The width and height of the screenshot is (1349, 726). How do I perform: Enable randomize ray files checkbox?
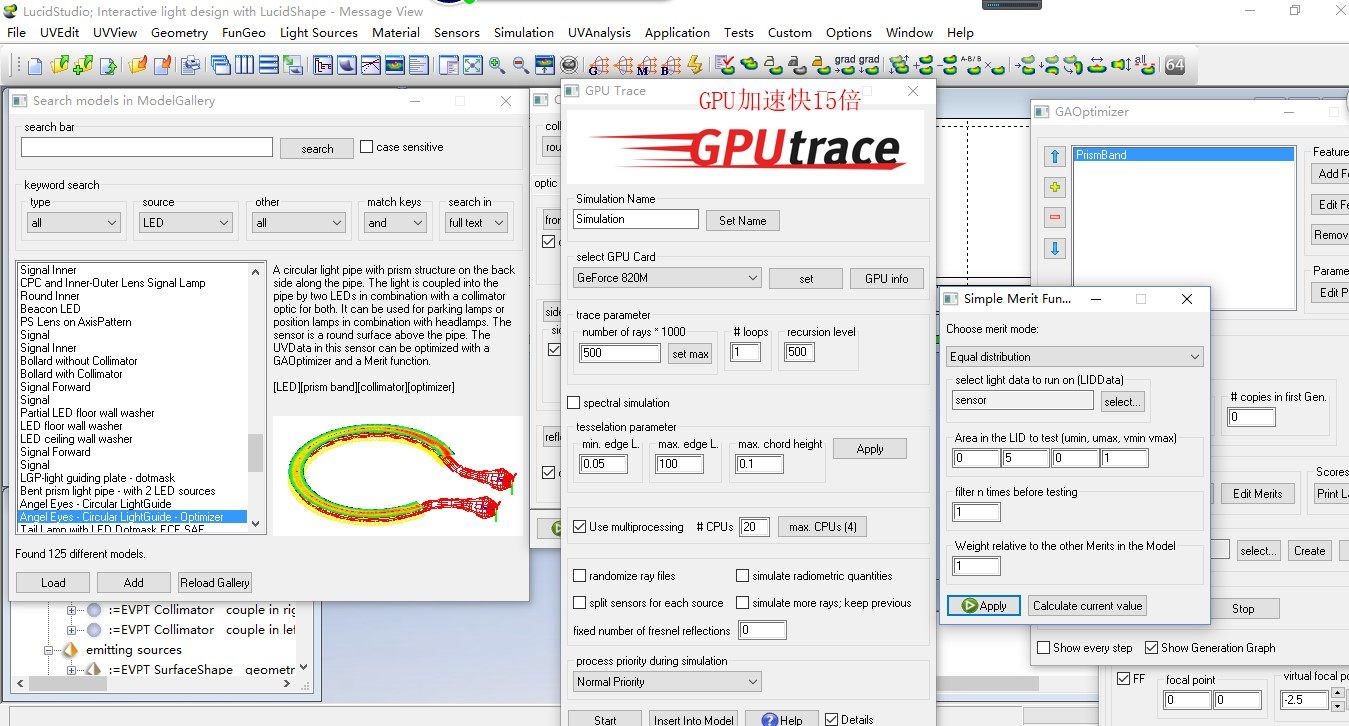point(580,576)
